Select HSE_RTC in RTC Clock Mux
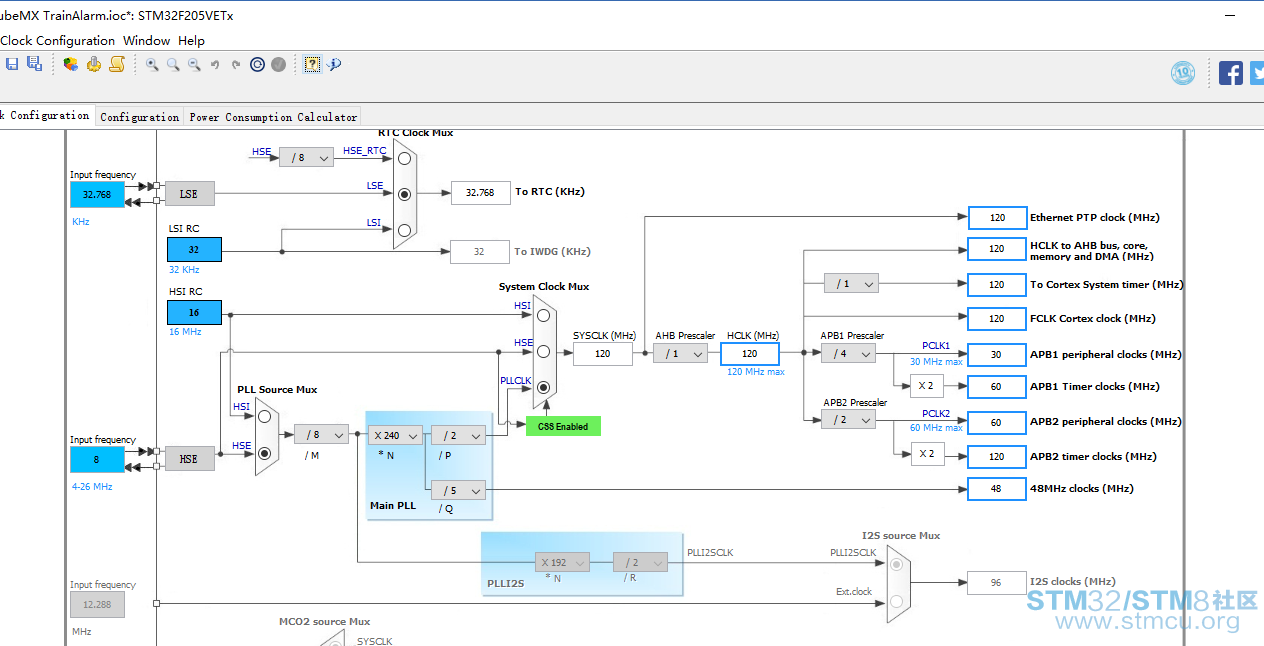 pyautogui.click(x=404, y=158)
